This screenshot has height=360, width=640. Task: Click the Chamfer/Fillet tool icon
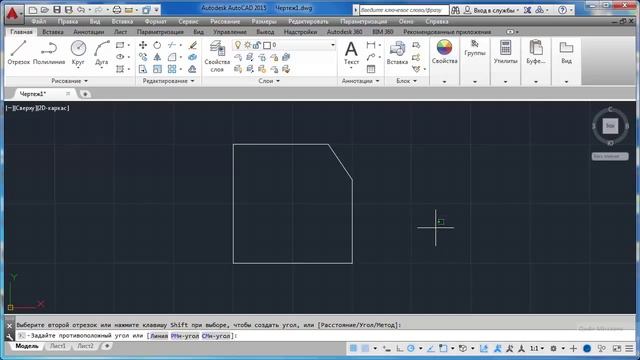pos(172,57)
